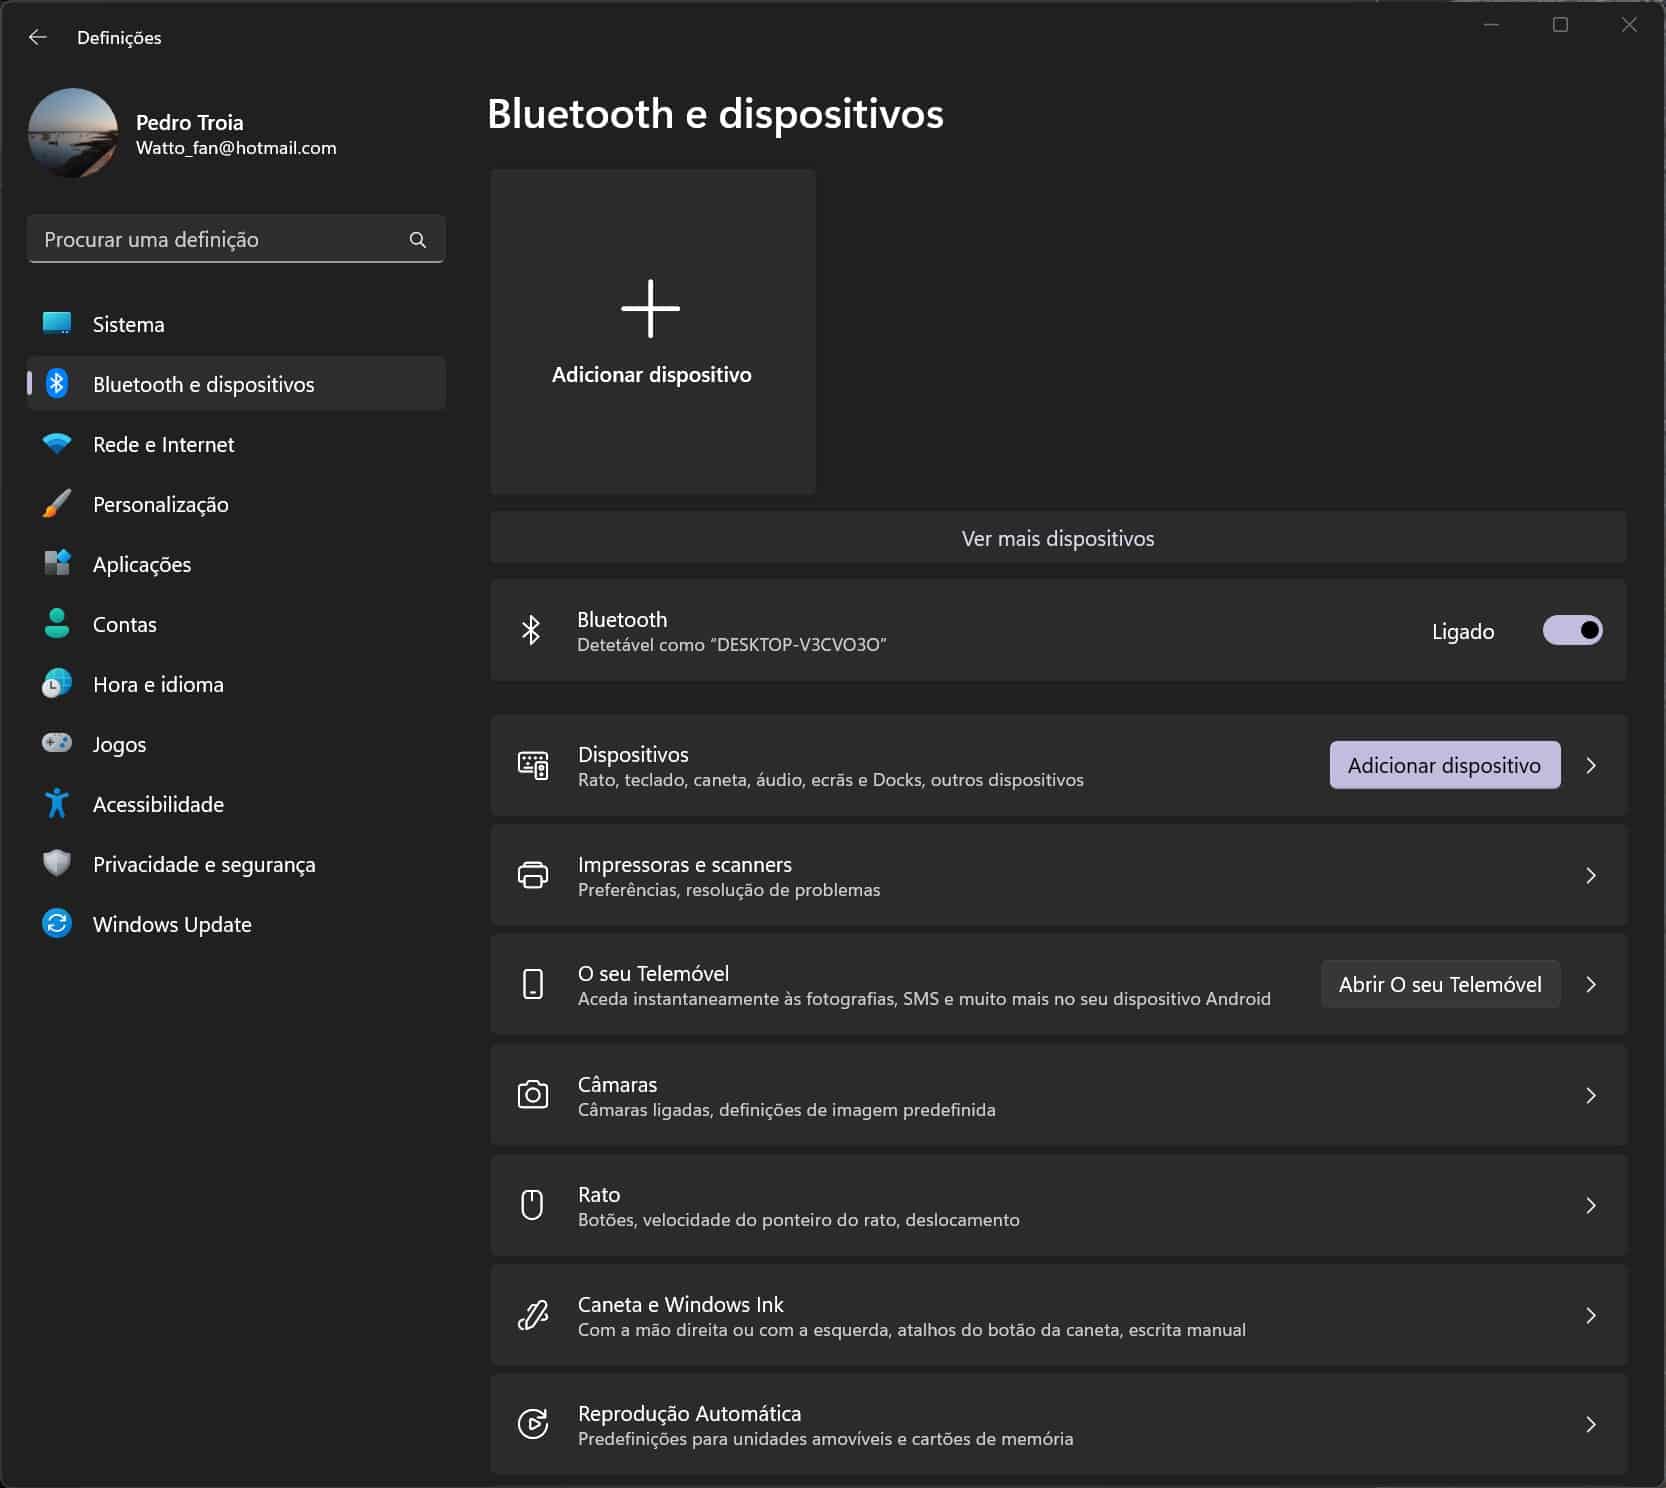Viewport: 1666px width, 1488px height.
Task: Click Abrir O seu Telemóvel button
Action: [x=1440, y=984]
